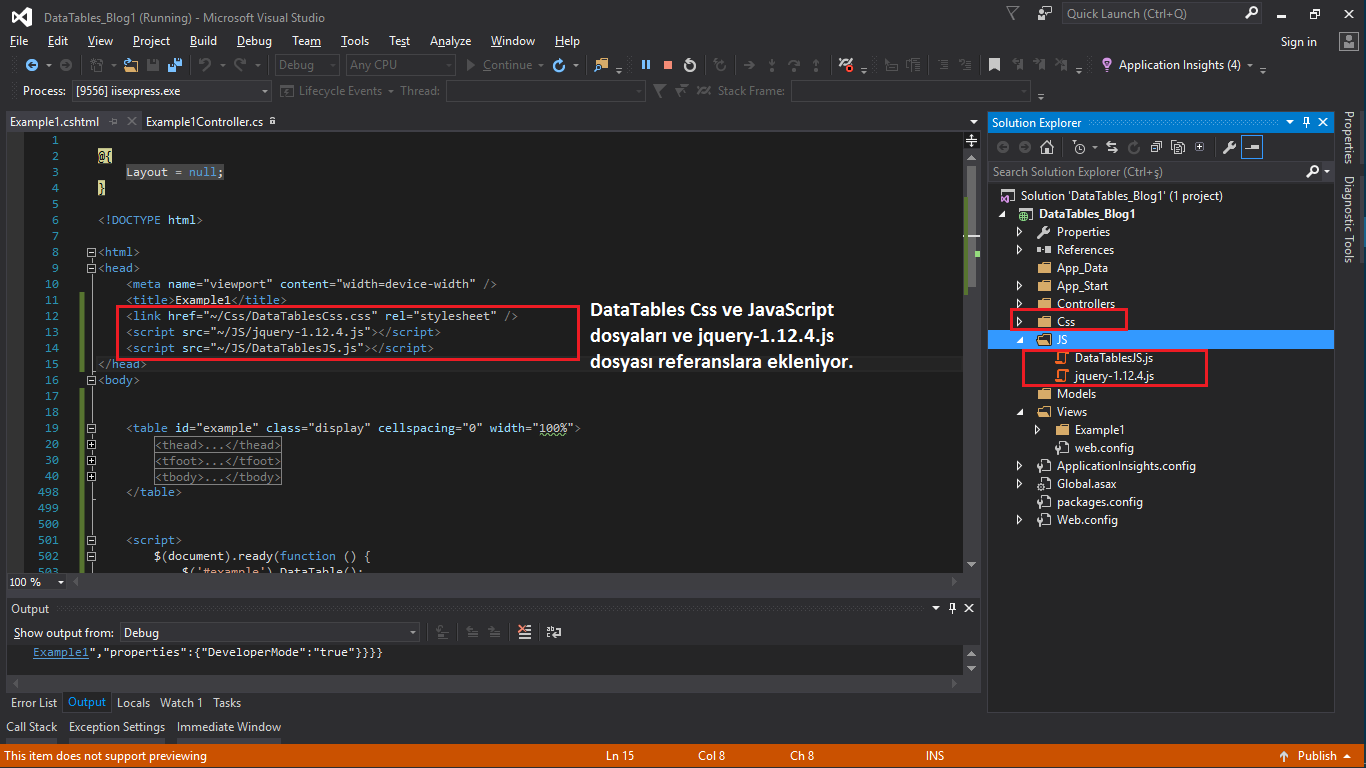This screenshot has width=1366, height=768.
Task: Open the Debug menu
Action: (x=254, y=41)
